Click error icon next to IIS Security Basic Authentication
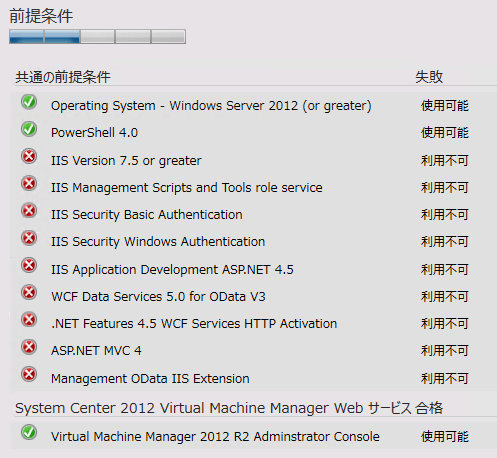The height and width of the screenshot is (458, 497). tap(29, 211)
